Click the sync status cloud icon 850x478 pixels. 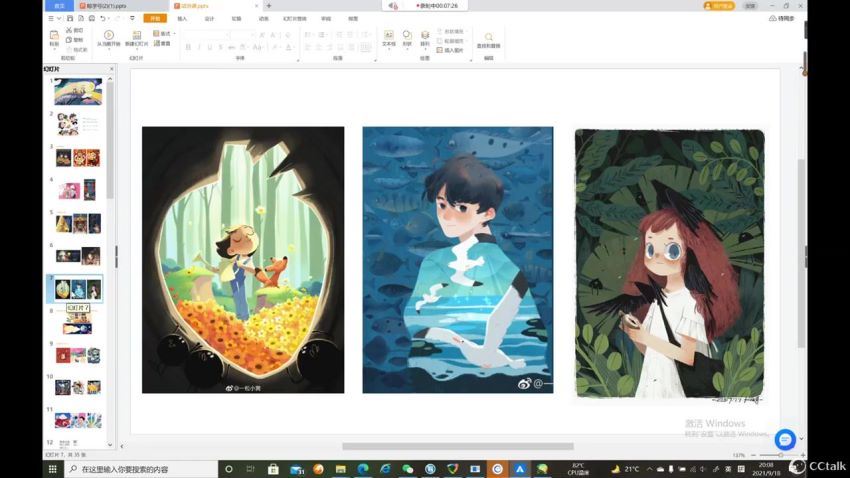coord(772,18)
